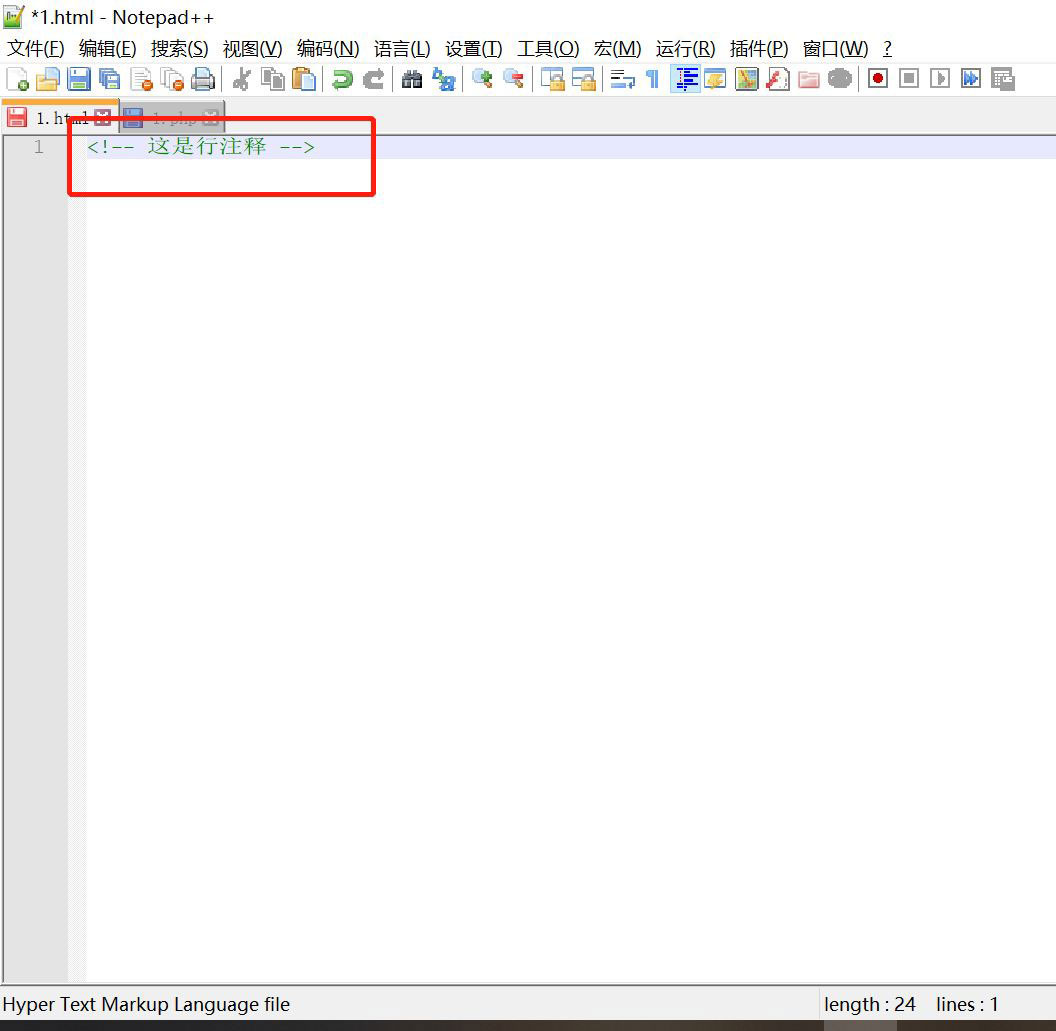Open the 插件(P) menu
Image resolution: width=1056 pixels, height=1031 pixels.
tap(759, 48)
